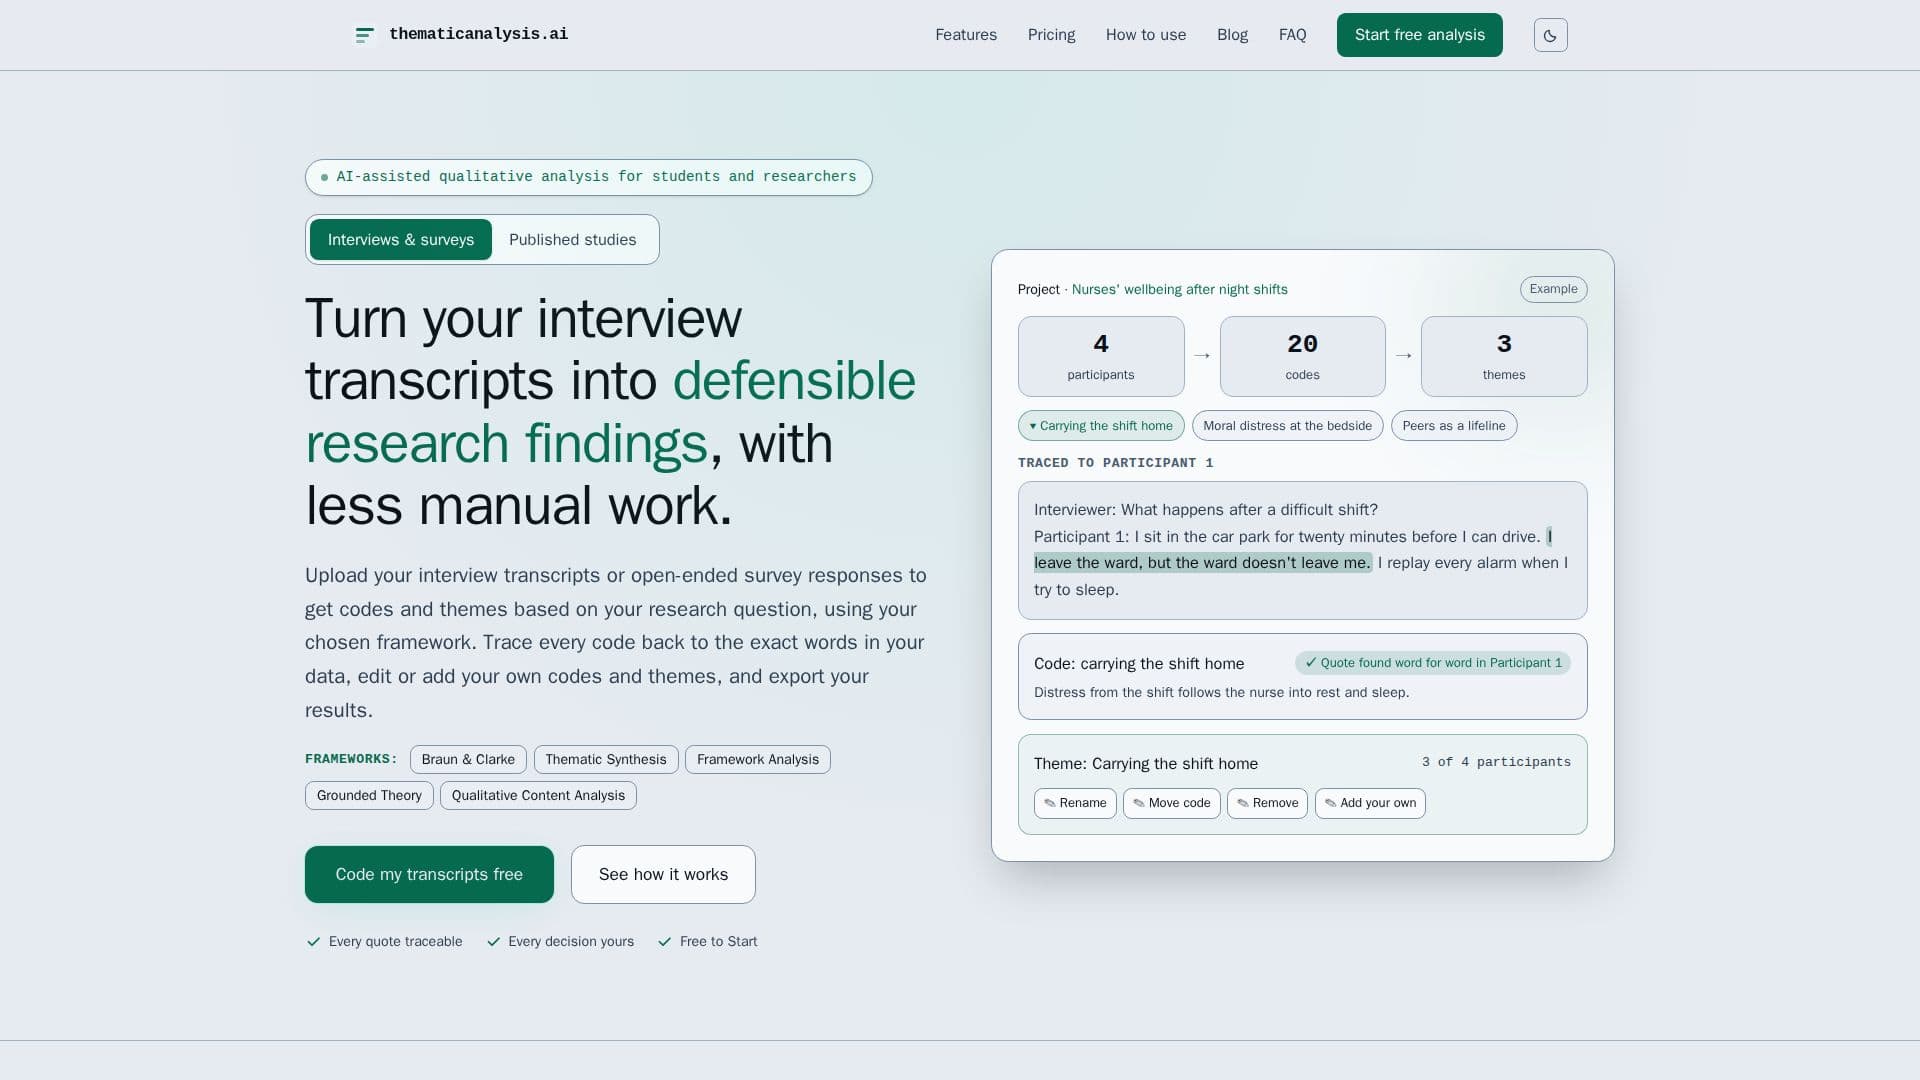1920x1080 pixels.
Task: Select Qualitative Content Analysis chip
Action: pyautogui.click(x=538, y=795)
